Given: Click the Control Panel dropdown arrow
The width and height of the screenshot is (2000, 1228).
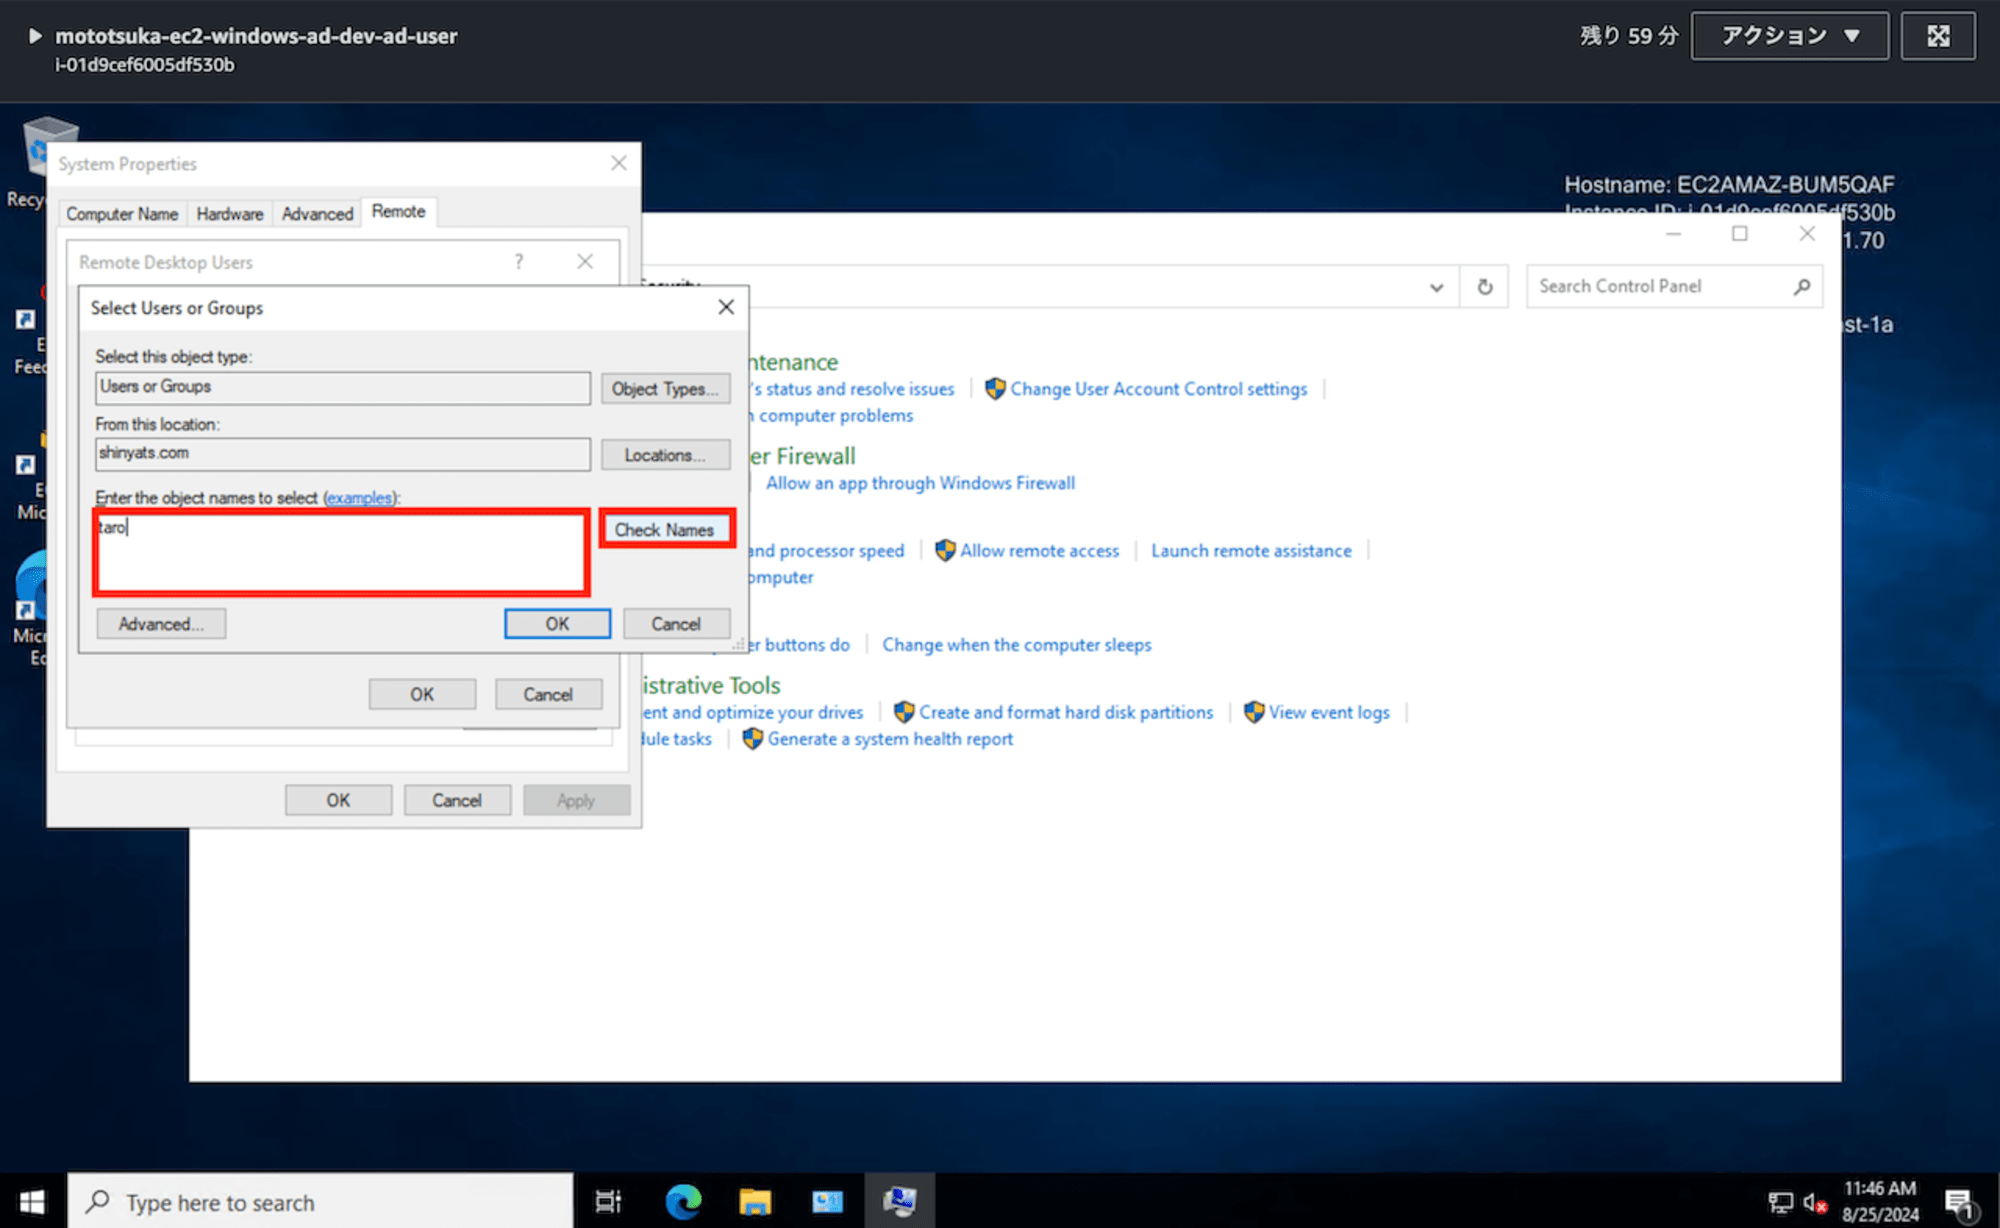Looking at the screenshot, I should (1434, 286).
